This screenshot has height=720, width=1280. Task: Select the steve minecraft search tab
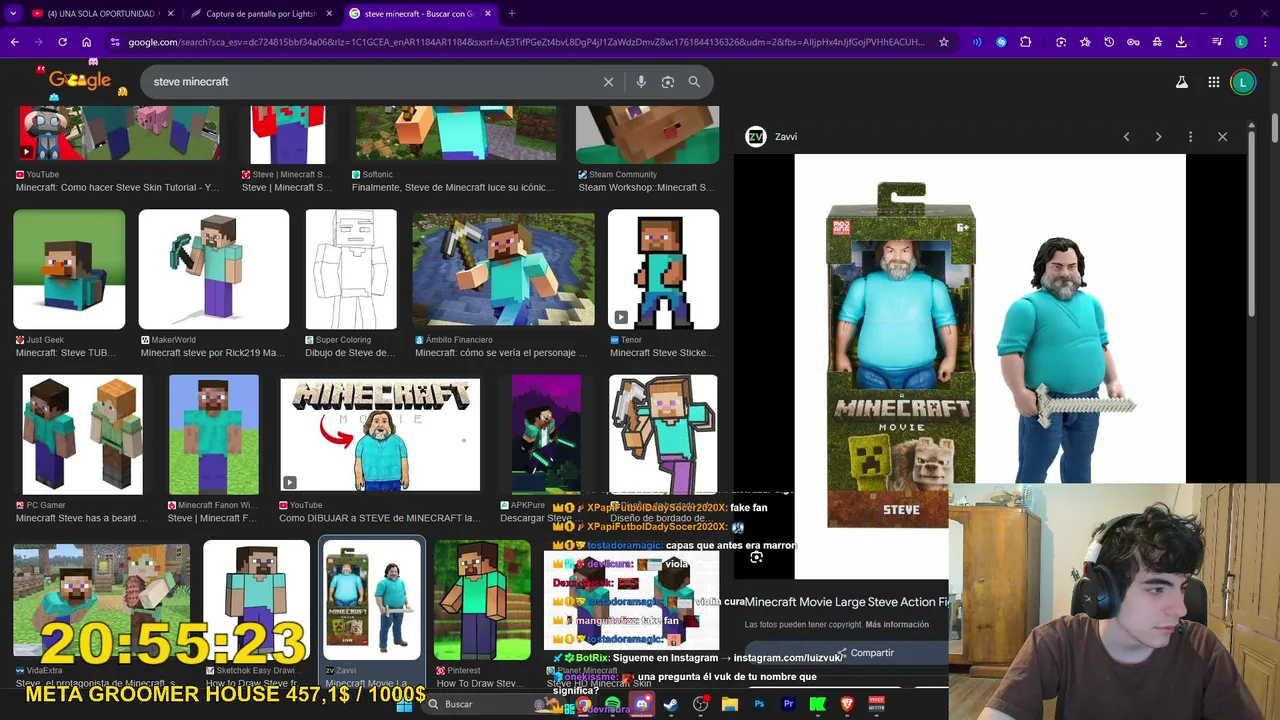pyautogui.click(x=420, y=14)
